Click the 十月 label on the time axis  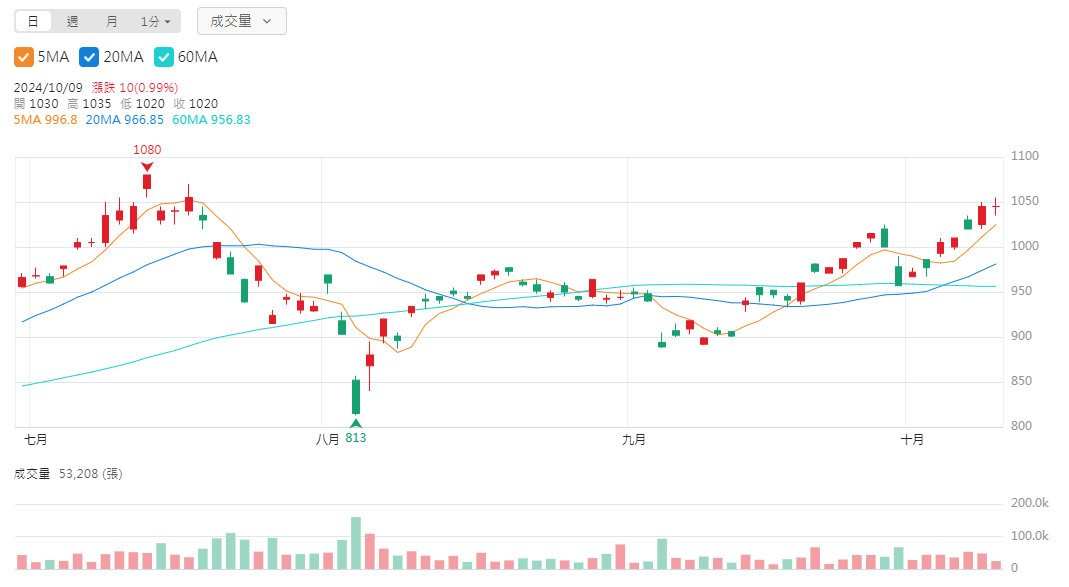(911, 439)
